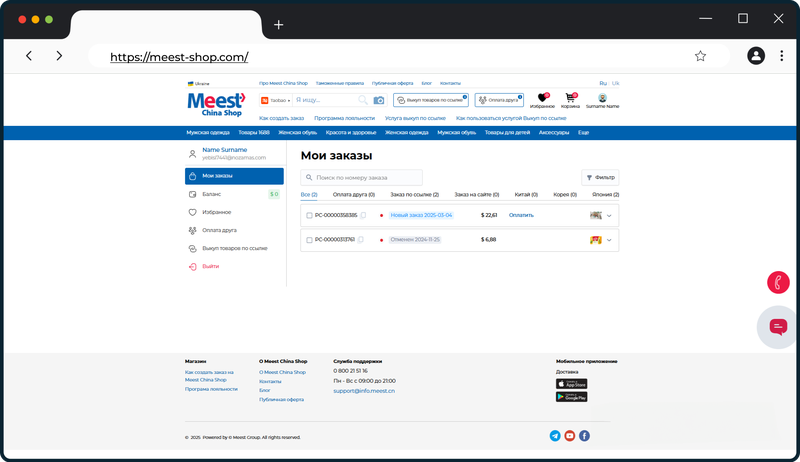Open the browser profile account icon
This screenshot has height=462, width=800.
click(x=756, y=56)
